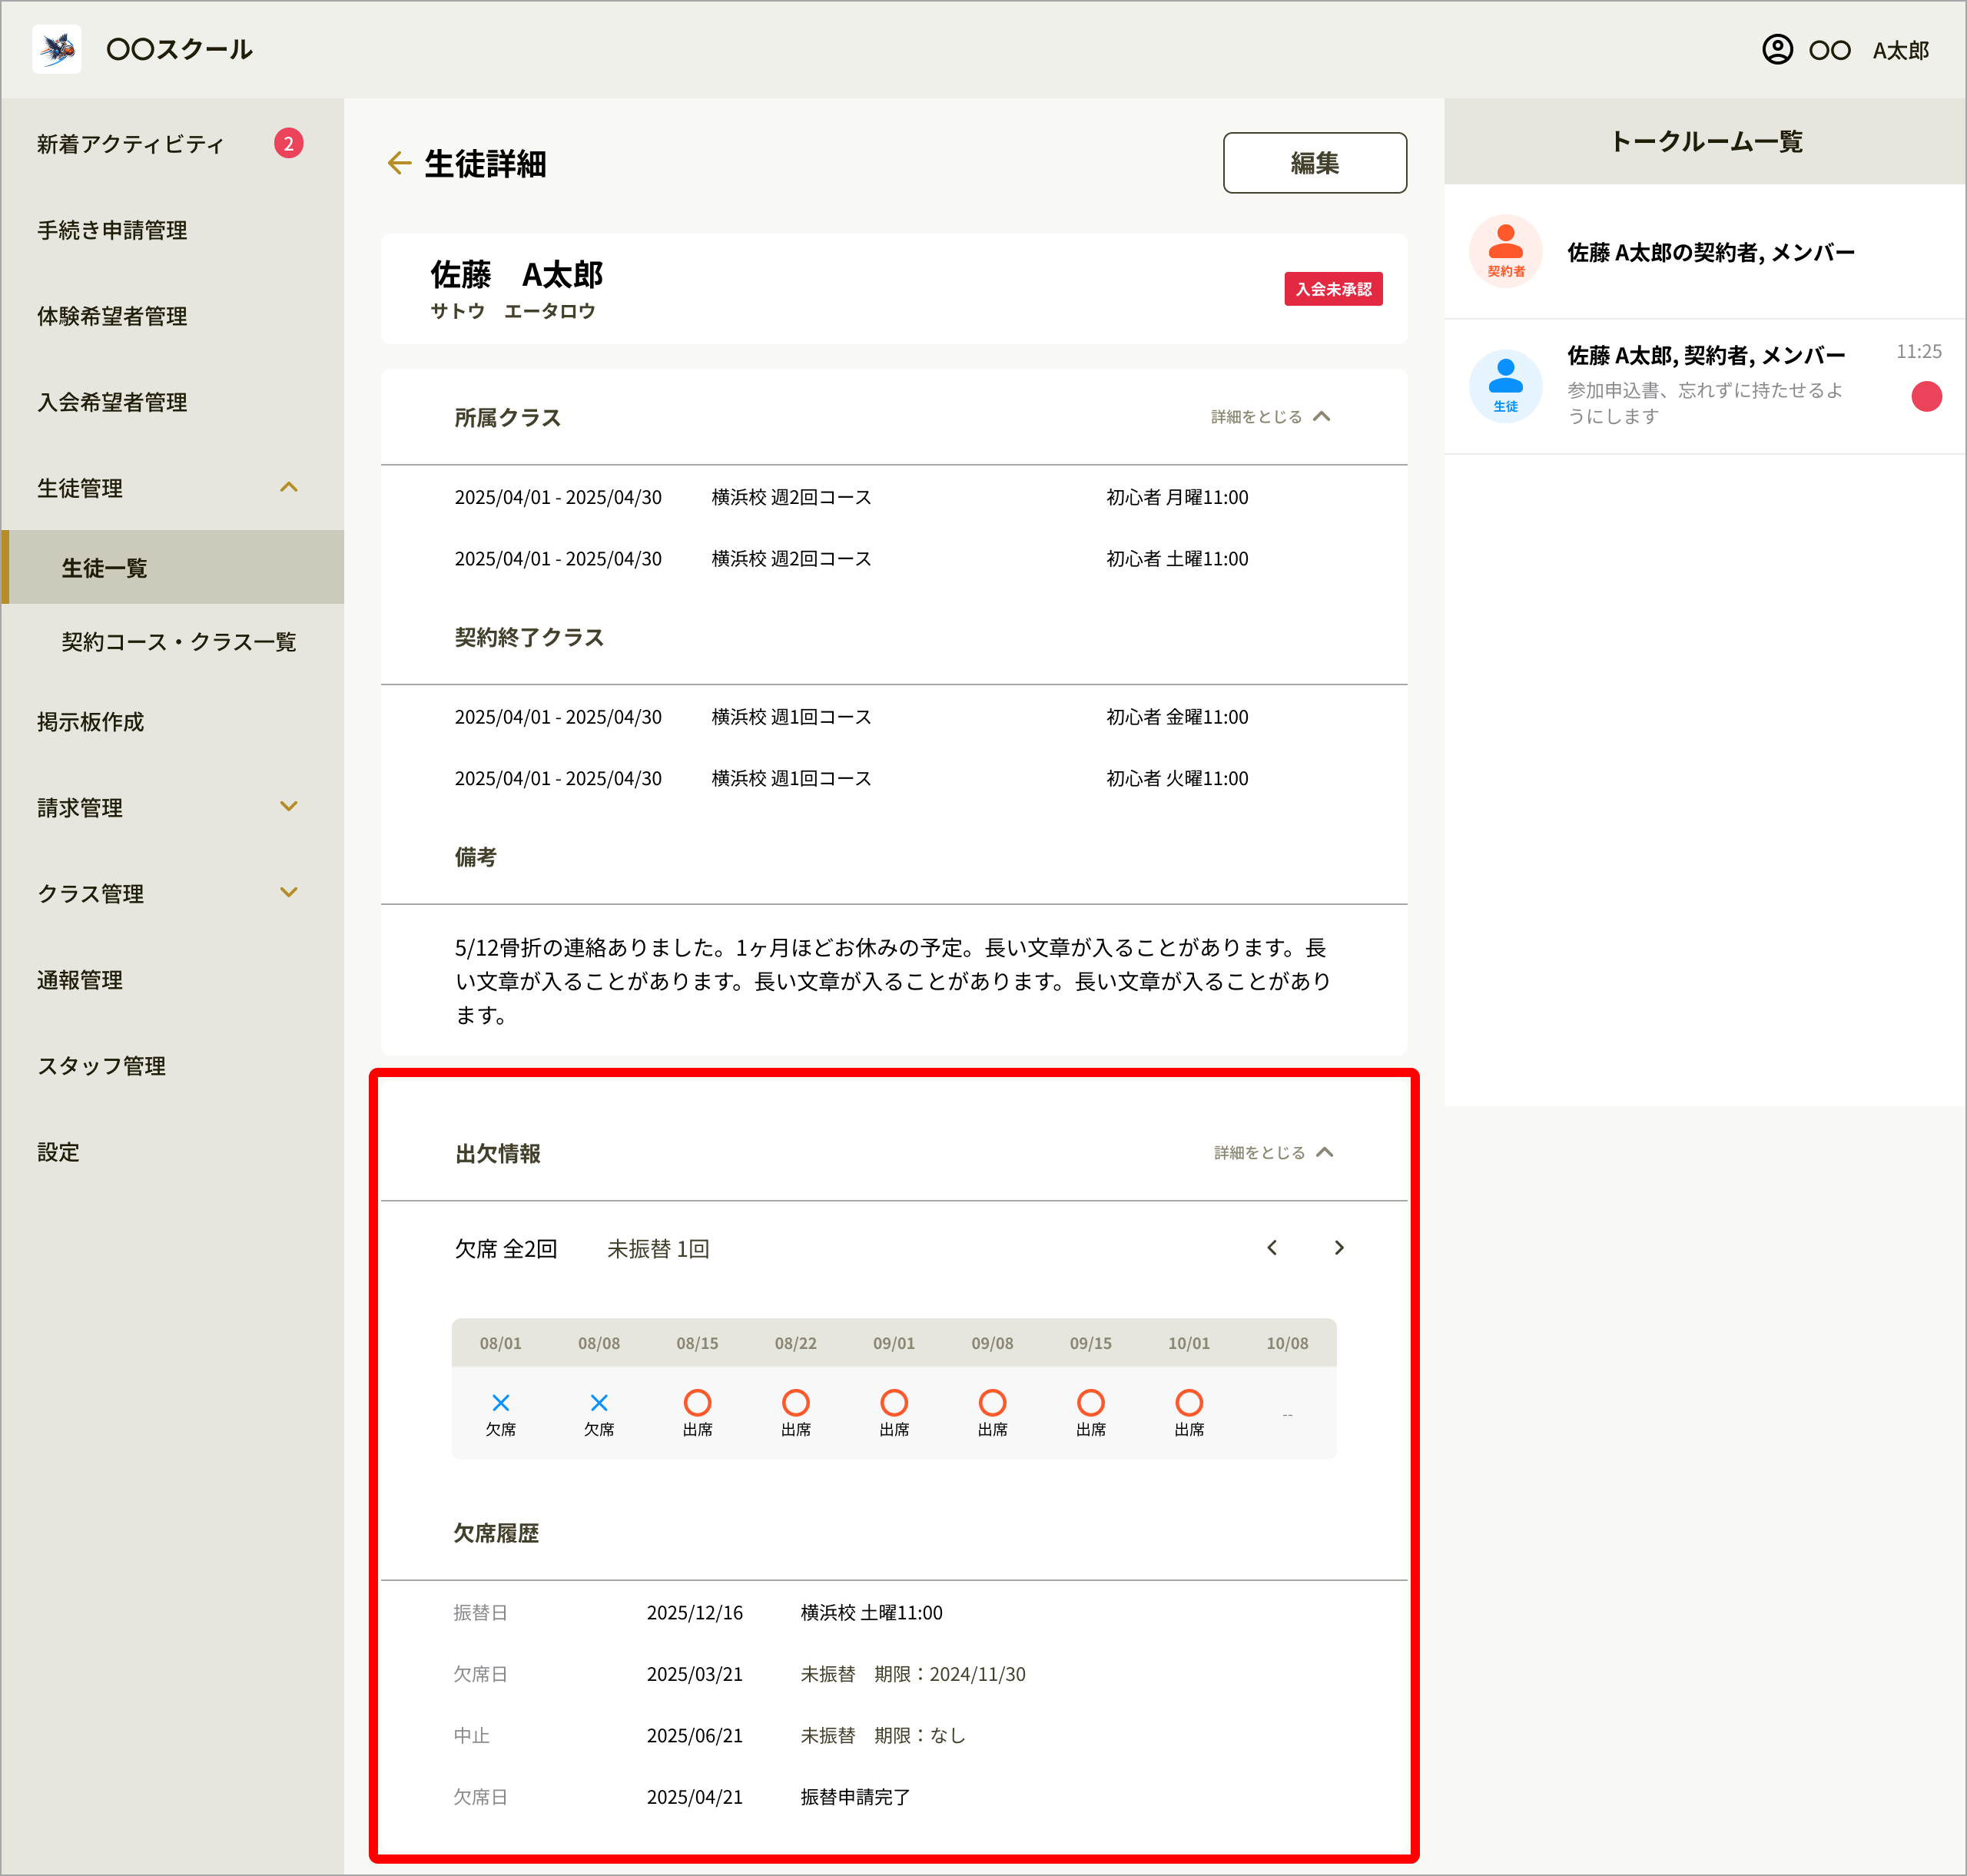Go back using the arrow beside 生徒詳細
The height and width of the screenshot is (1876, 1967).
pyautogui.click(x=399, y=163)
